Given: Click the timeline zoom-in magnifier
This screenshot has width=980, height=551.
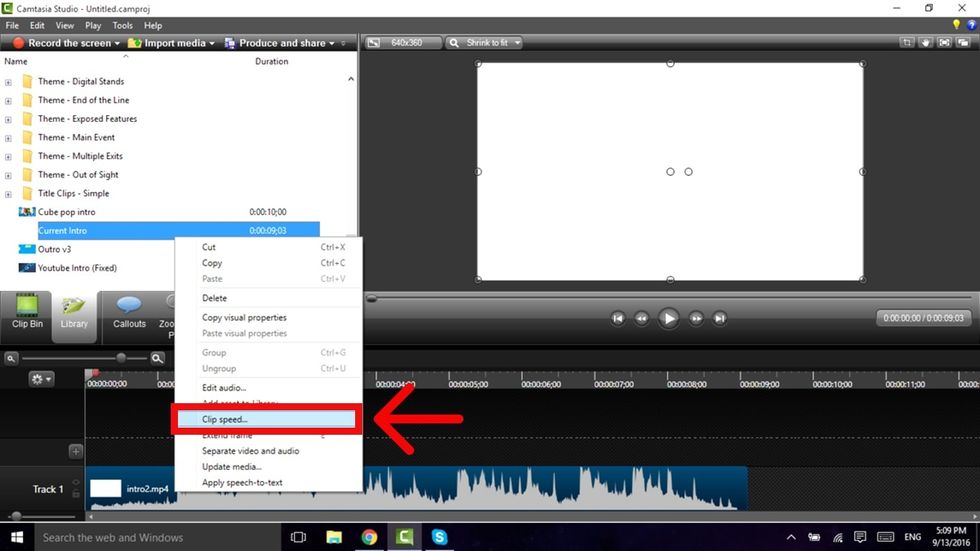Looking at the screenshot, I should click(x=158, y=358).
